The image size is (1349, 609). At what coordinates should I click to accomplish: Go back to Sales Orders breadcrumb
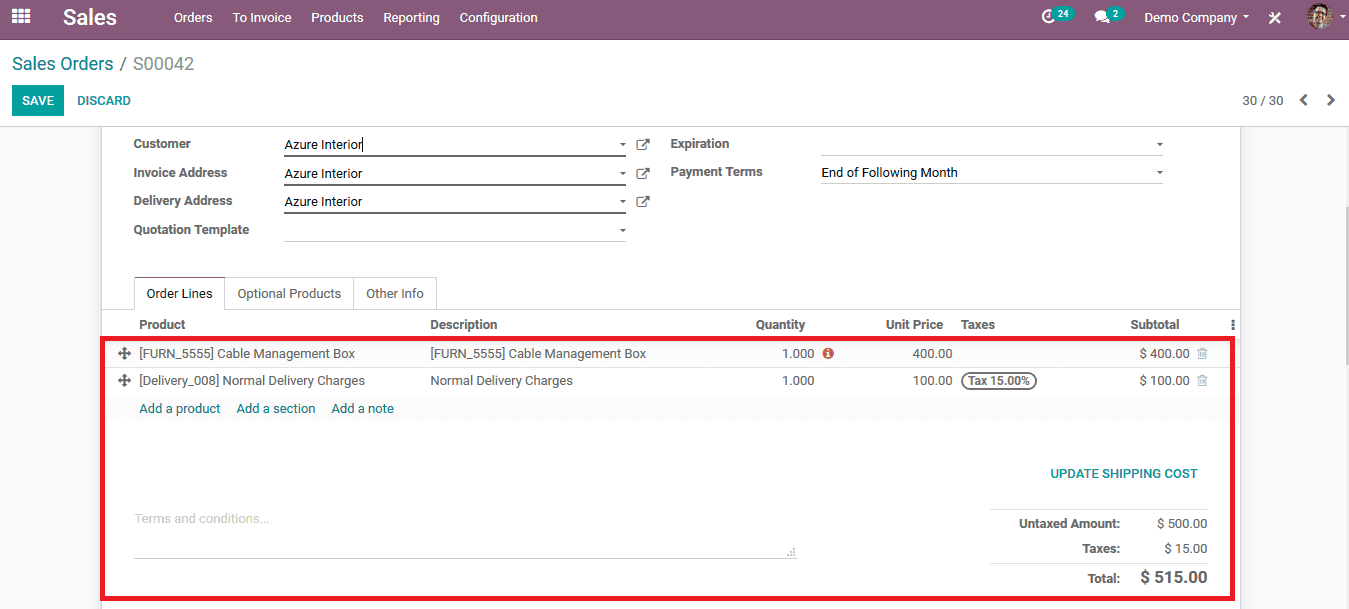point(63,64)
